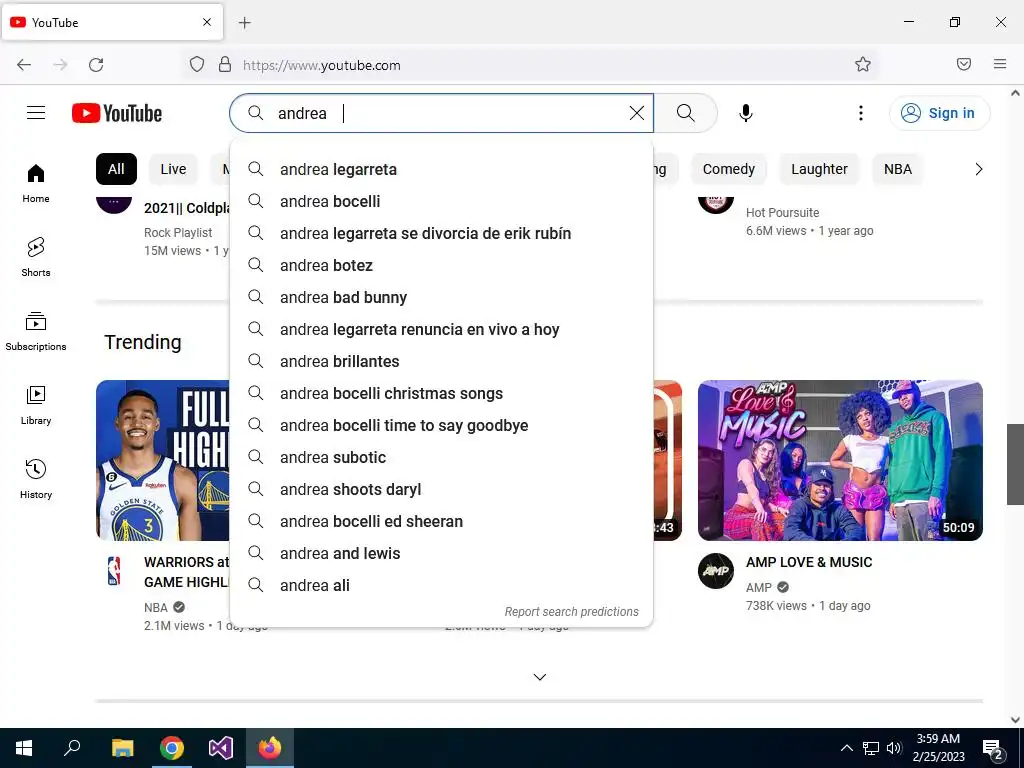
Task: Bookmark page with the star icon
Action: [x=863, y=65]
